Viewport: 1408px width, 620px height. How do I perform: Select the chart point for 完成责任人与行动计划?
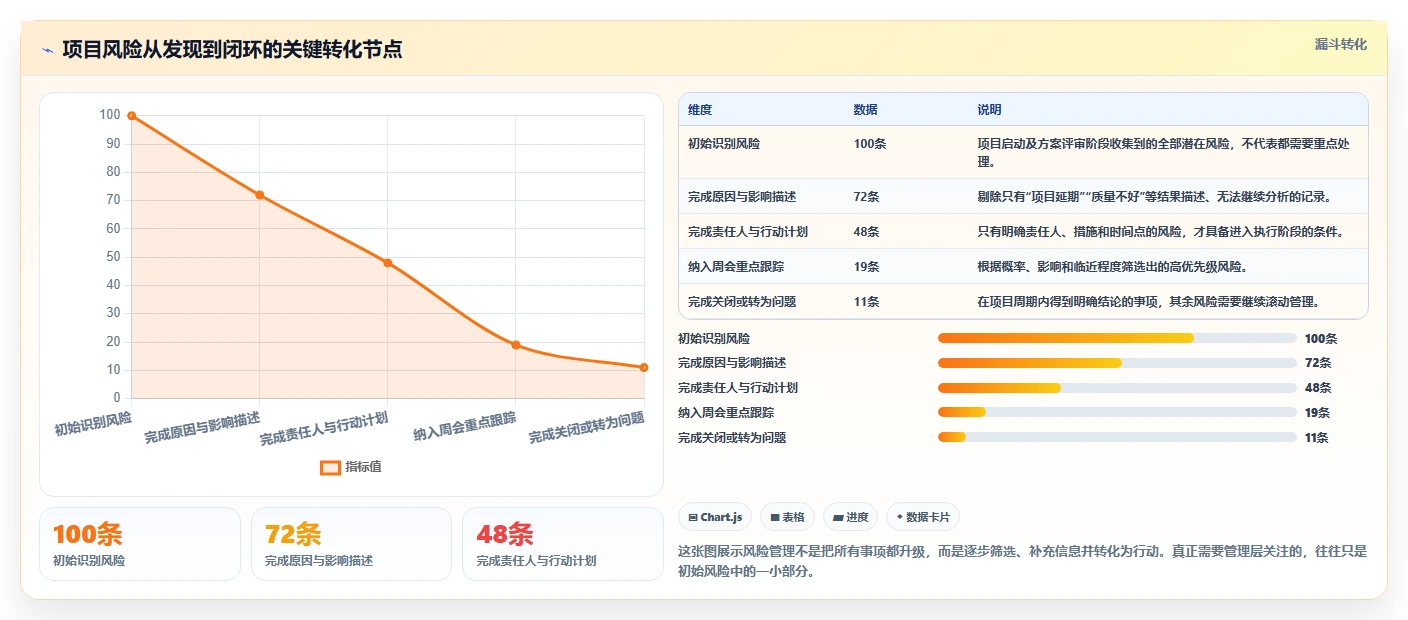tap(387, 263)
